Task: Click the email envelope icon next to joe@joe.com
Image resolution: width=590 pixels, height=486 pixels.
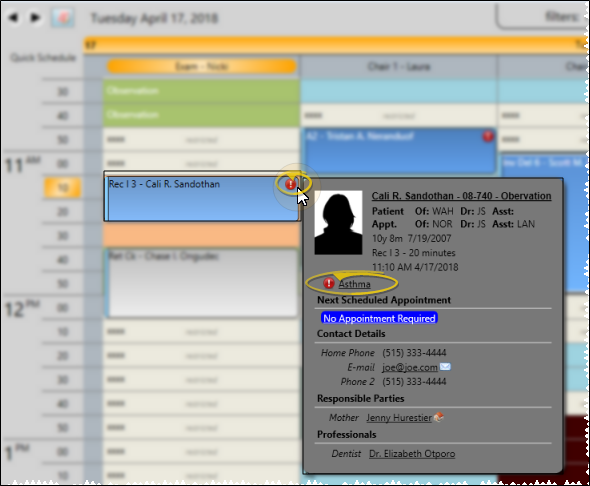Action: (x=445, y=366)
